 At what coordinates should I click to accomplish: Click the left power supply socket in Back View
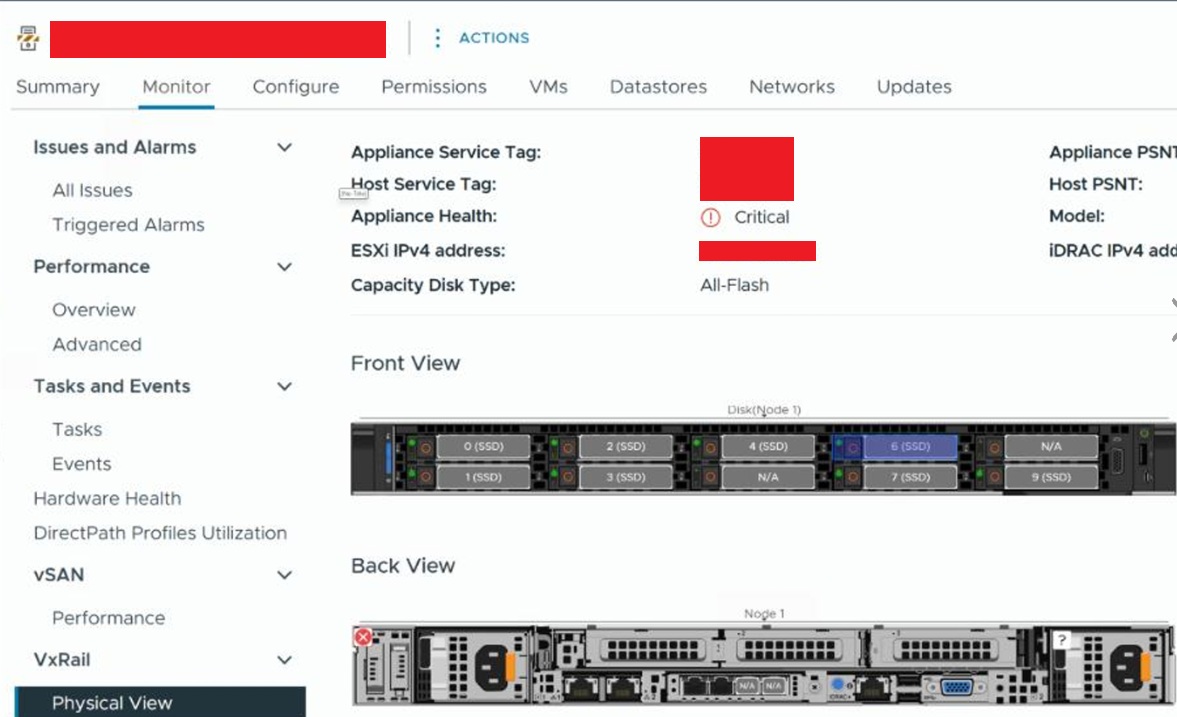(490, 667)
